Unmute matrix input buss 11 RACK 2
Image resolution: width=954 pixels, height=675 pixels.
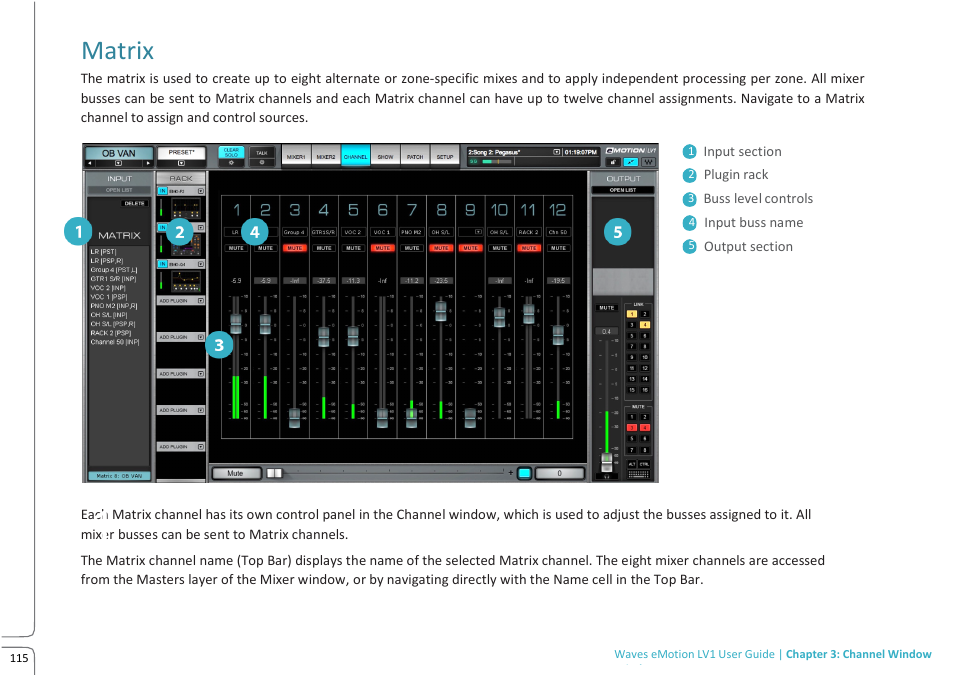pos(529,248)
